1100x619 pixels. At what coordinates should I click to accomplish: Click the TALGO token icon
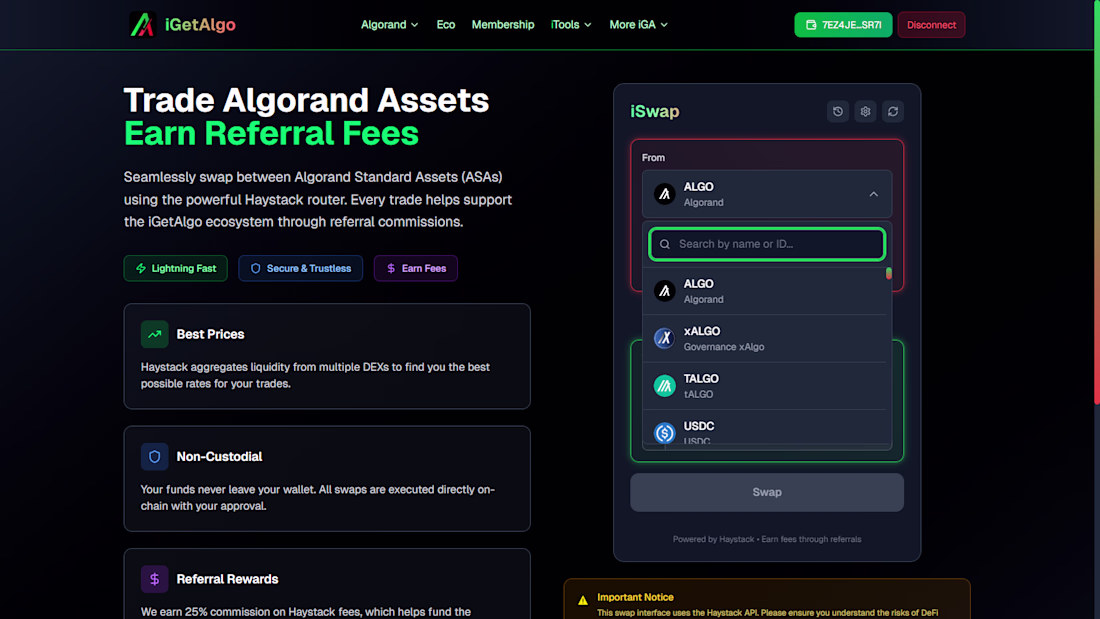(x=664, y=385)
